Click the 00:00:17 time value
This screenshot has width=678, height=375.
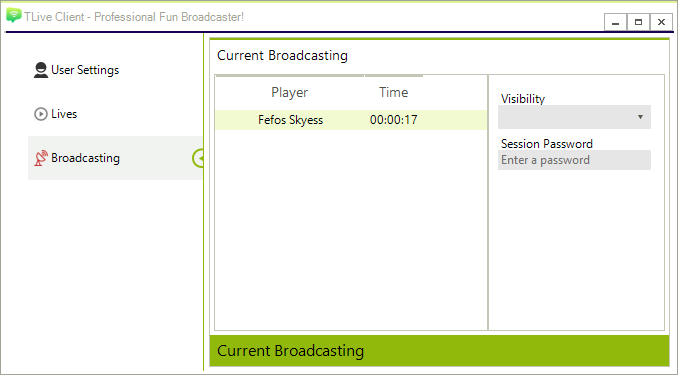tap(393, 120)
